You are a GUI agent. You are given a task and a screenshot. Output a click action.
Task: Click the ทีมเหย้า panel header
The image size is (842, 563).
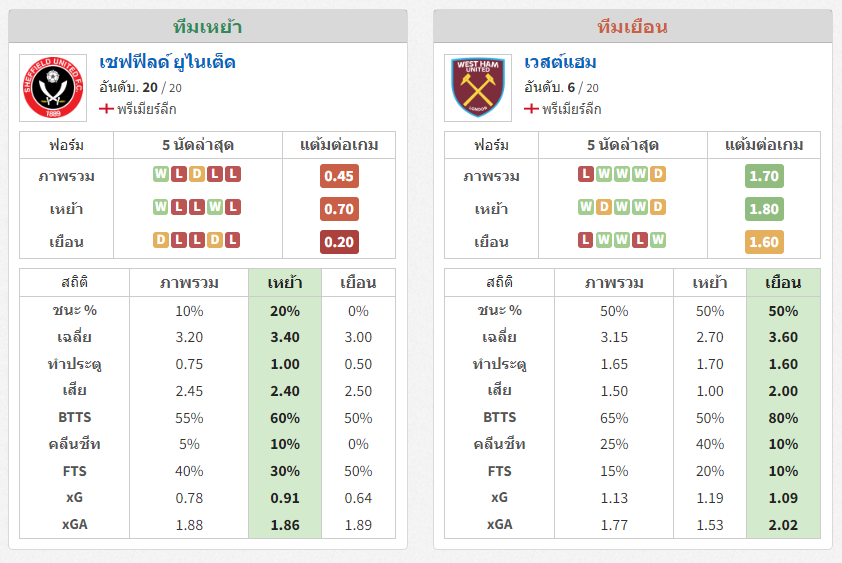pyautogui.click(x=208, y=26)
